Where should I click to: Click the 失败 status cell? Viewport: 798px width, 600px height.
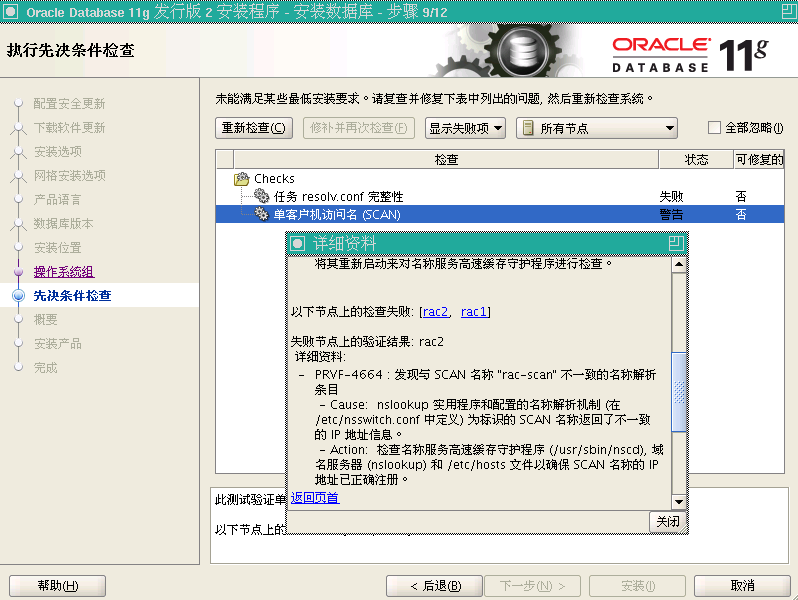pyautogui.click(x=671, y=196)
